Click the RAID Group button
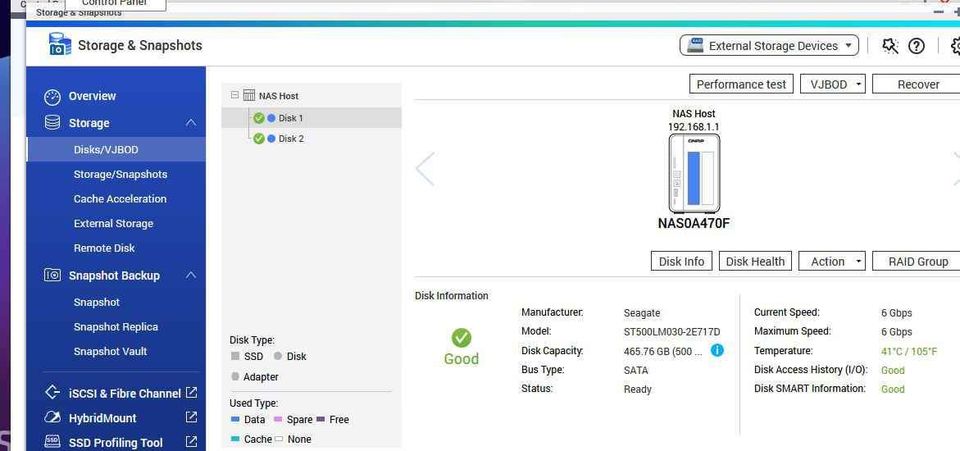The height and width of the screenshot is (451, 960). (917, 261)
